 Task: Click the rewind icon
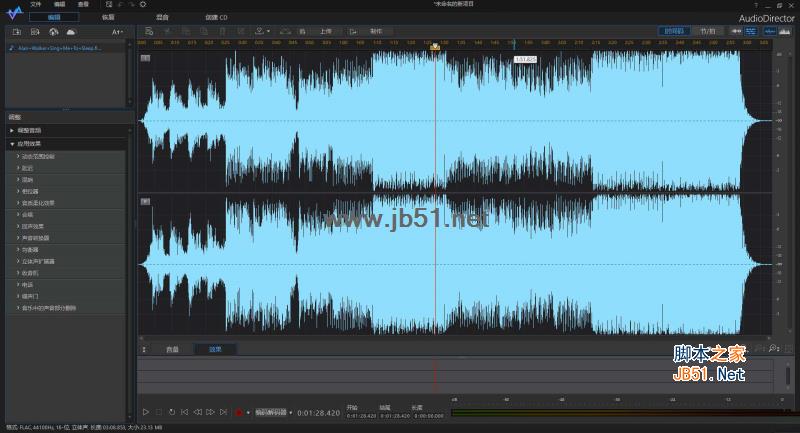[x=197, y=412]
